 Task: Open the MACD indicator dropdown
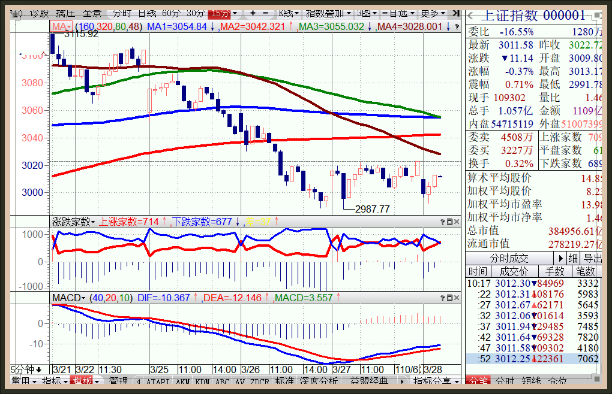(69, 298)
